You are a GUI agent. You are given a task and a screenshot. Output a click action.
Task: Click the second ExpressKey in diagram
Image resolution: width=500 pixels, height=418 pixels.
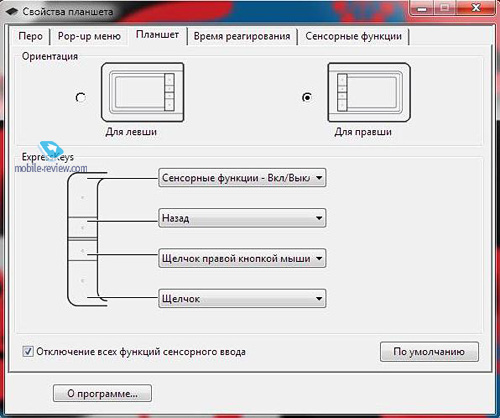pyautogui.click(x=82, y=228)
